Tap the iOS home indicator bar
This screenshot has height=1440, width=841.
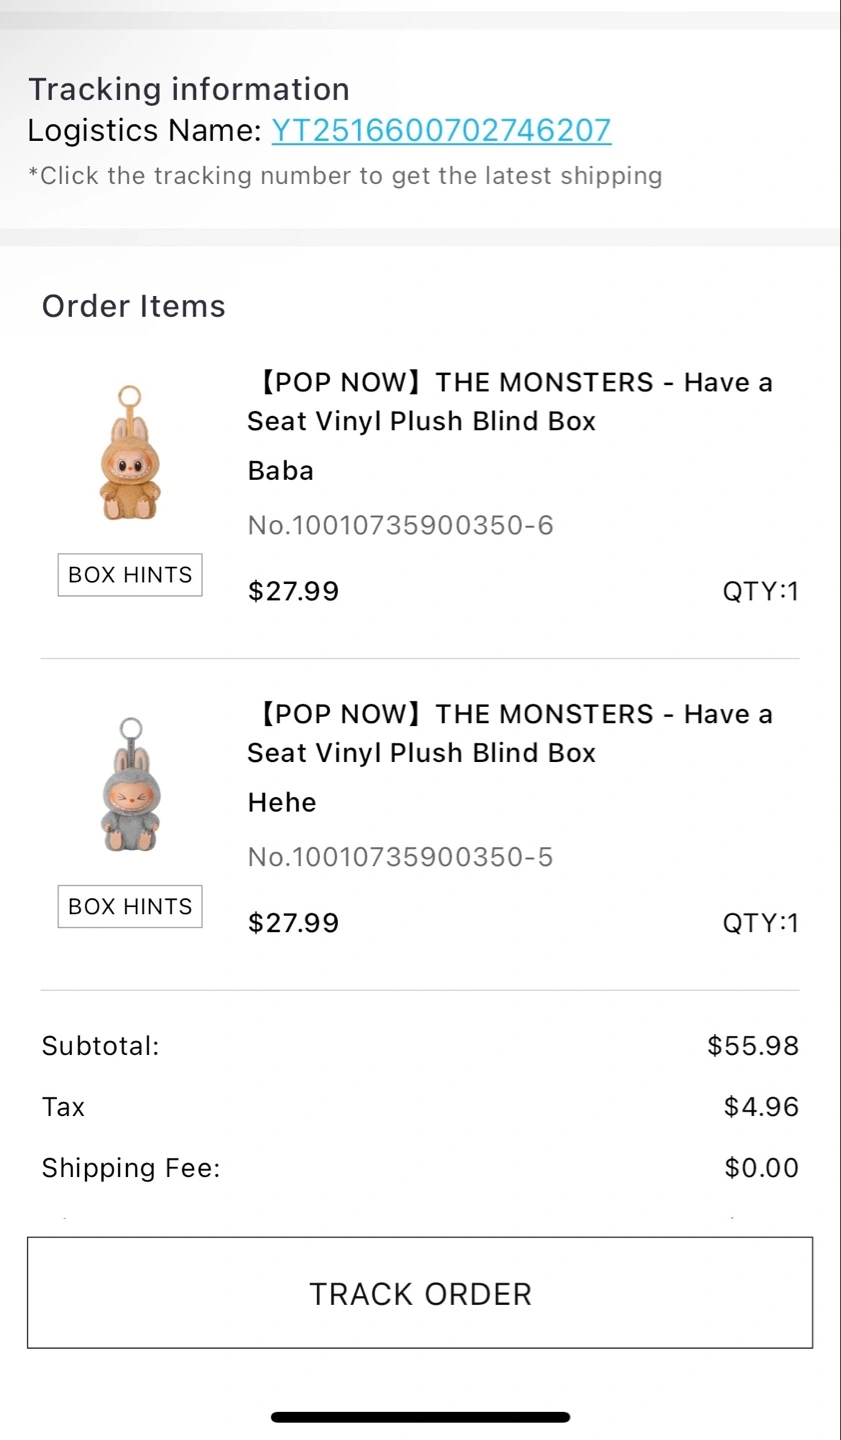click(x=420, y=1416)
